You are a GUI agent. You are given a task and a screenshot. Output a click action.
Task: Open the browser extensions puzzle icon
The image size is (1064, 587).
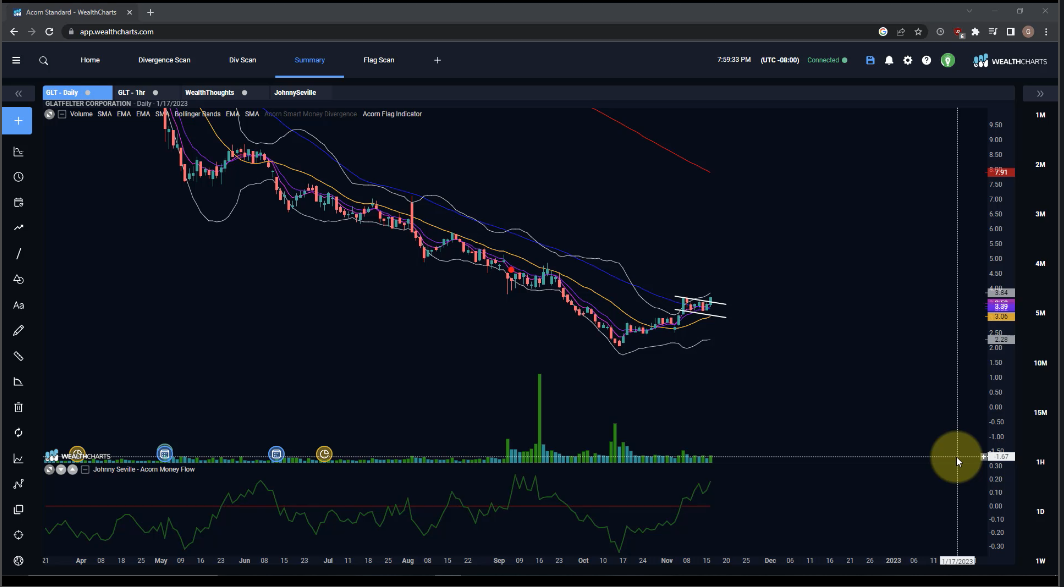pos(975,32)
